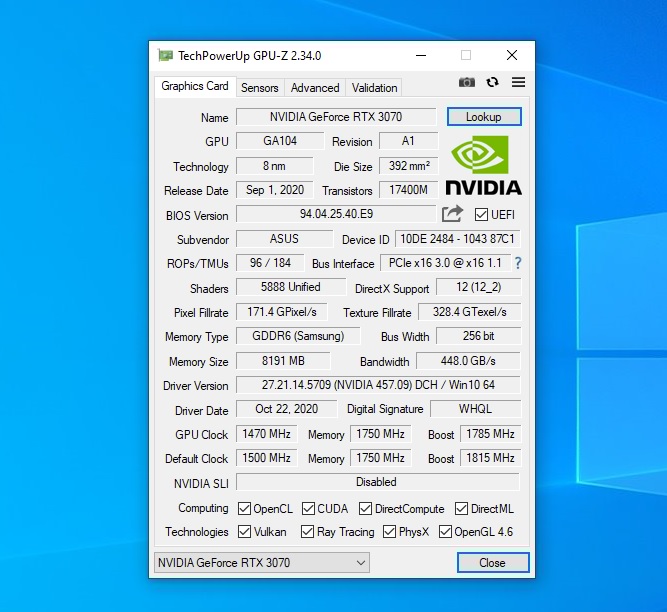Toggle the OpenCL checkbox

click(x=245, y=508)
